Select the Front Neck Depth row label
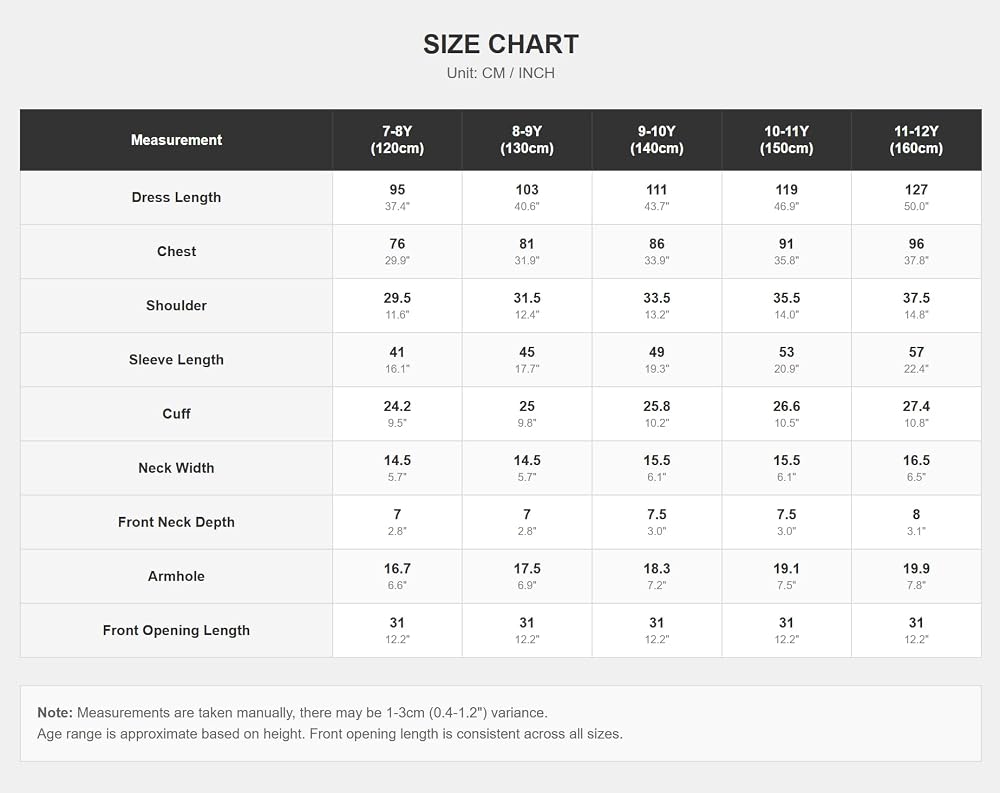 coord(177,522)
